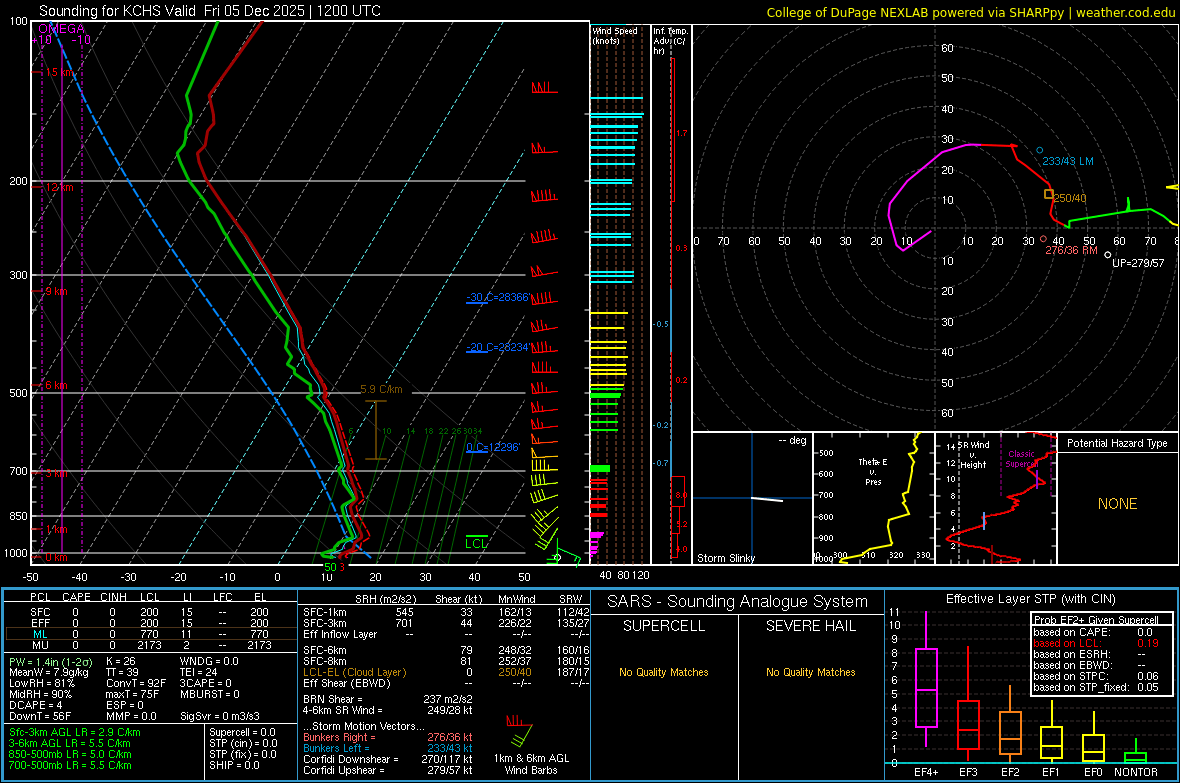Viewport: 1180px width, 783px height.
Task: Click the 'Supercell = 0.0' value
Action: (242, 732)
